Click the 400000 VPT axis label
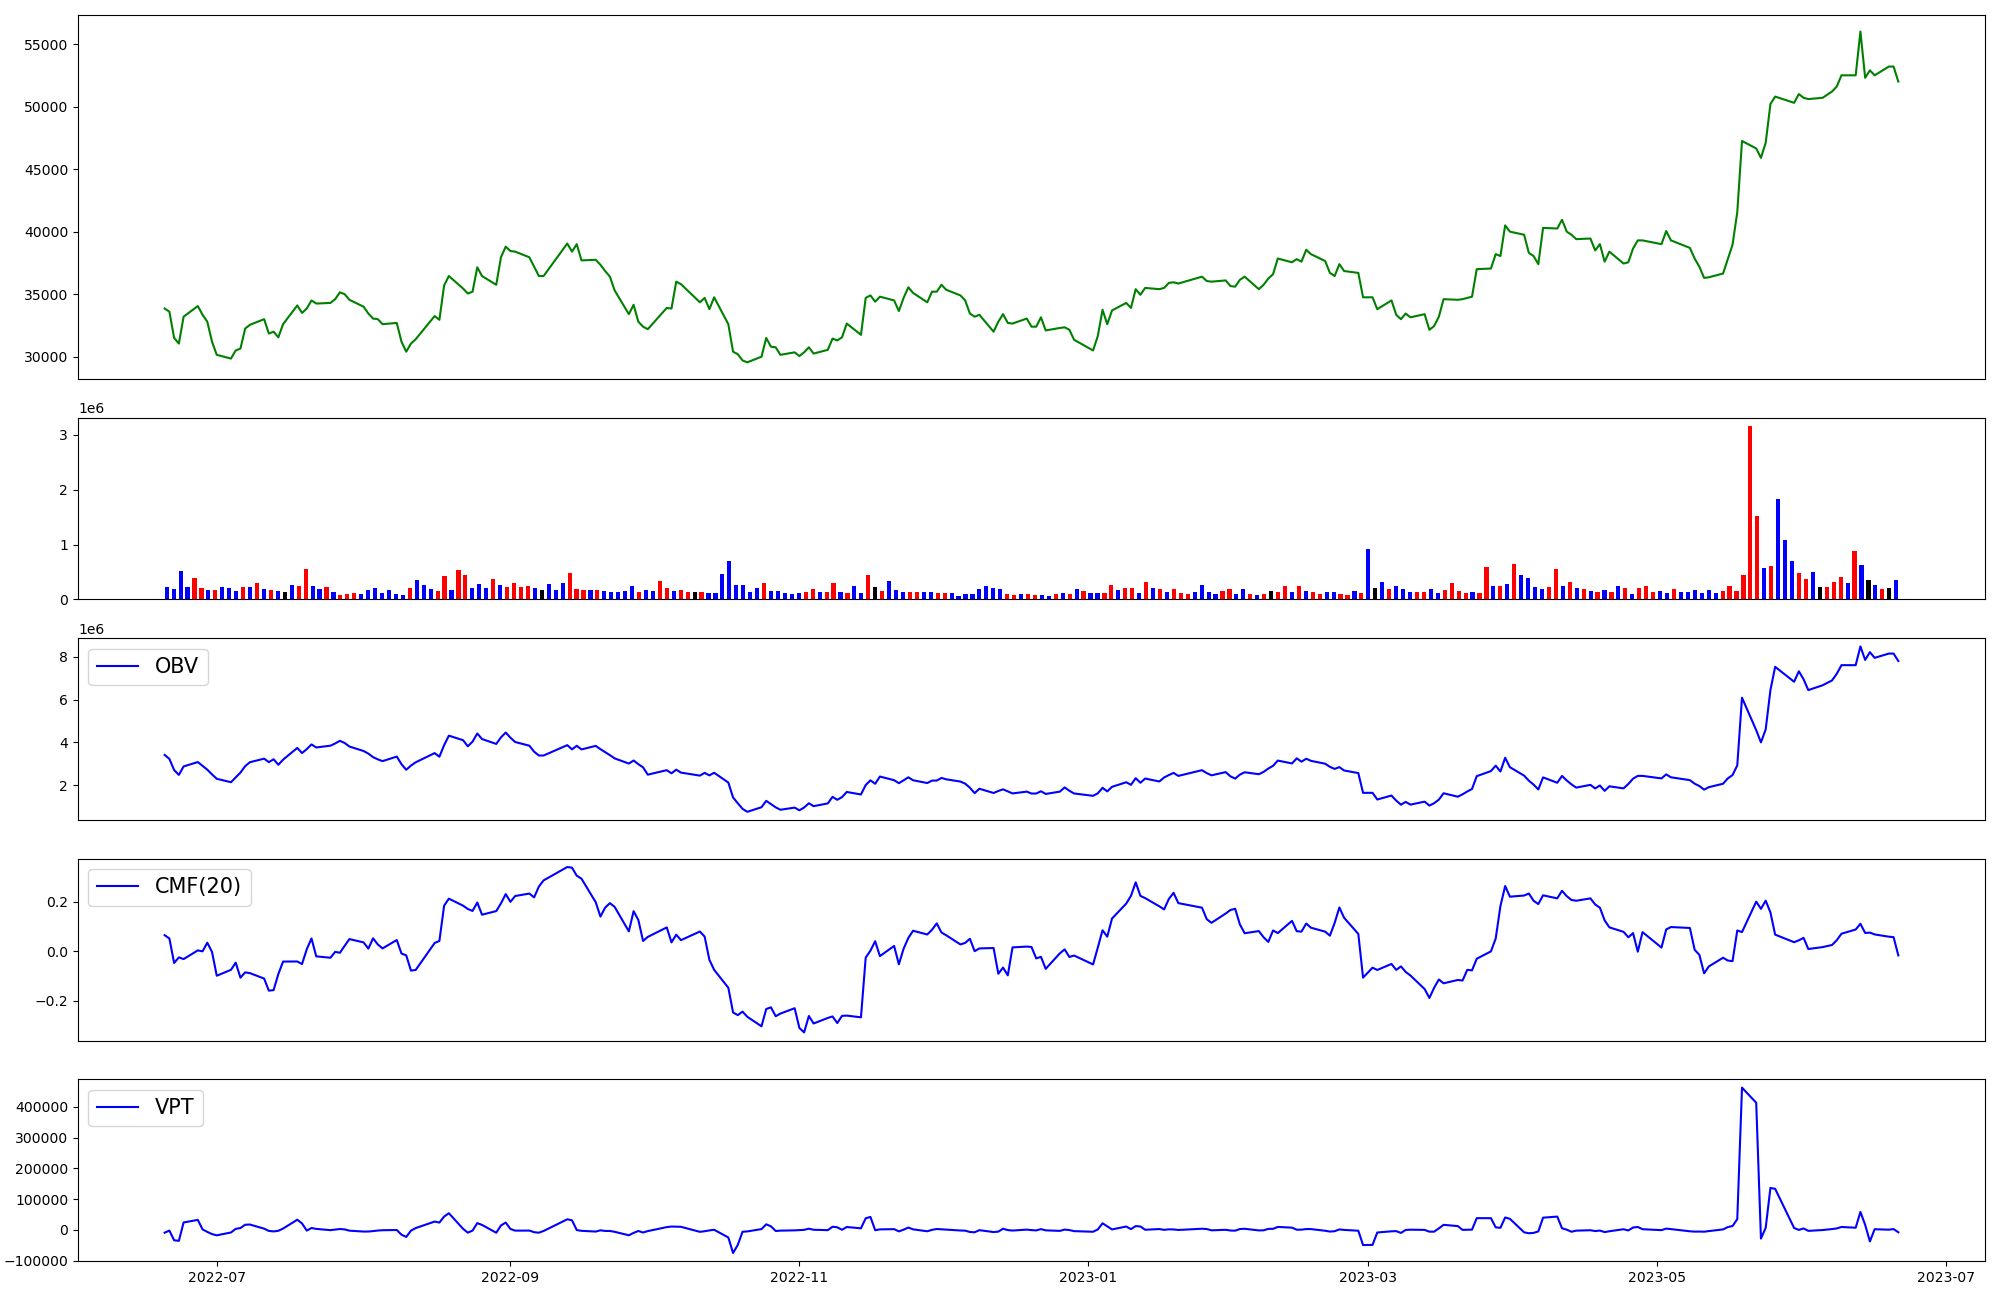Viewport: 2000px width, 1300px height. [40, 1107]
